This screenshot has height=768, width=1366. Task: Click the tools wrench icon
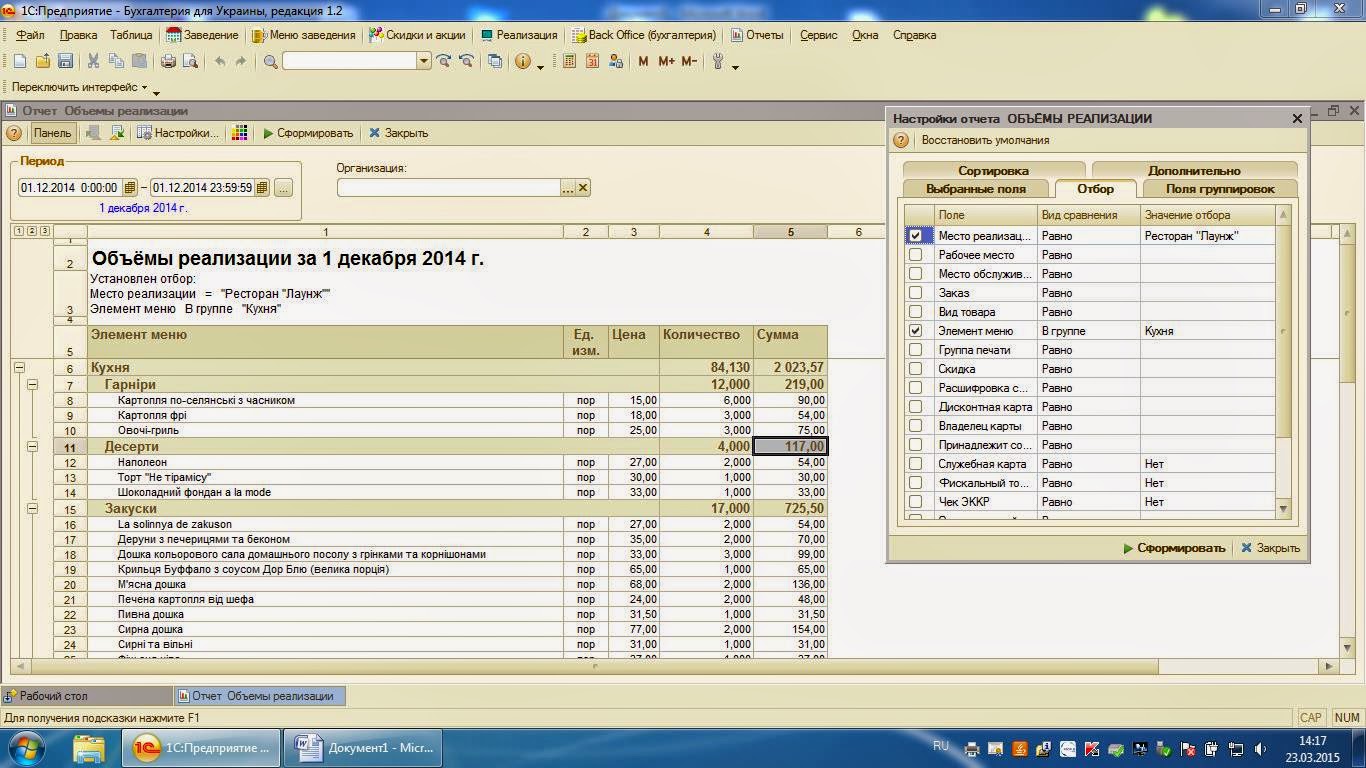click(718, 61)
